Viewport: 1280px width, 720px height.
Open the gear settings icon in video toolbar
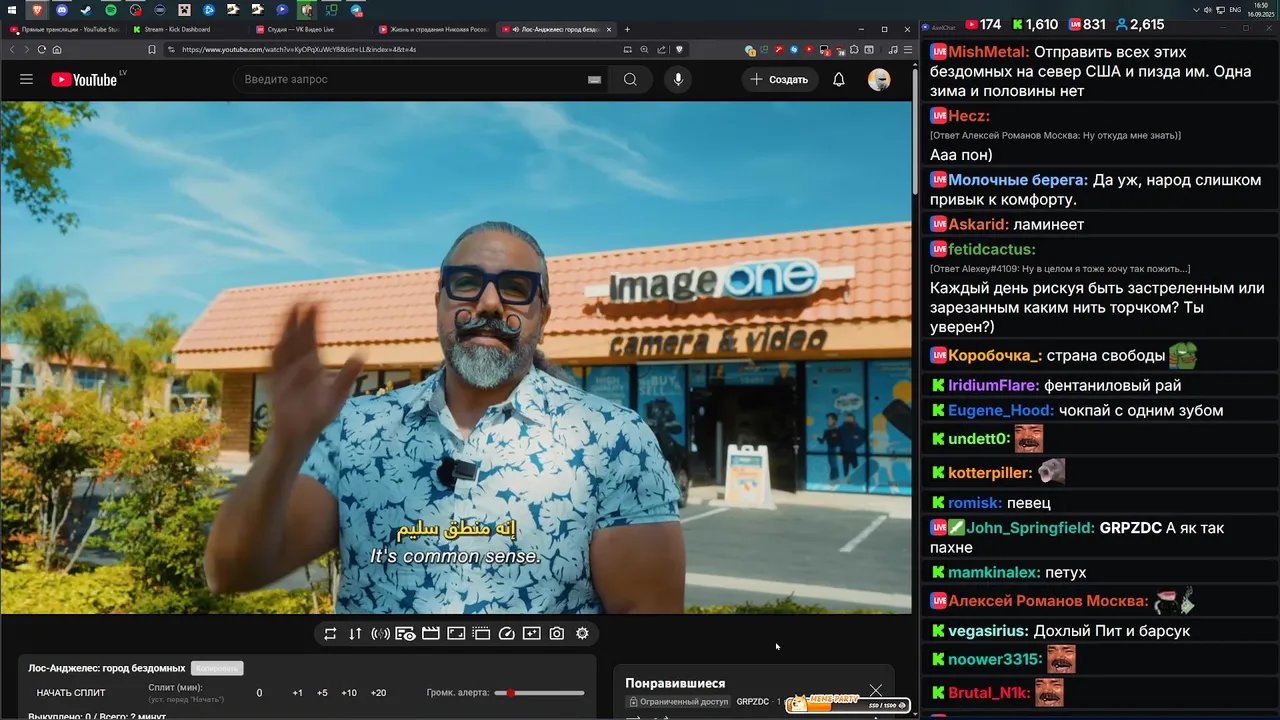tap(582, 633)
